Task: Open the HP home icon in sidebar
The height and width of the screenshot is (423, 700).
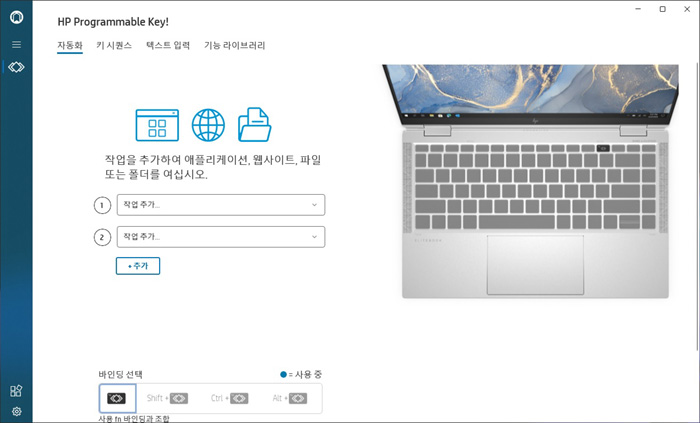Action: tap(17, 17)
